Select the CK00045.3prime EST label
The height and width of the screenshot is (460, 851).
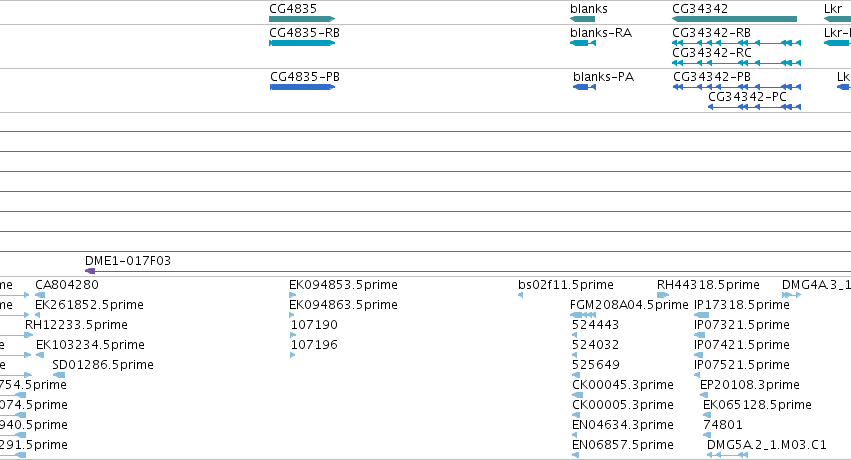tap(623, 385)
